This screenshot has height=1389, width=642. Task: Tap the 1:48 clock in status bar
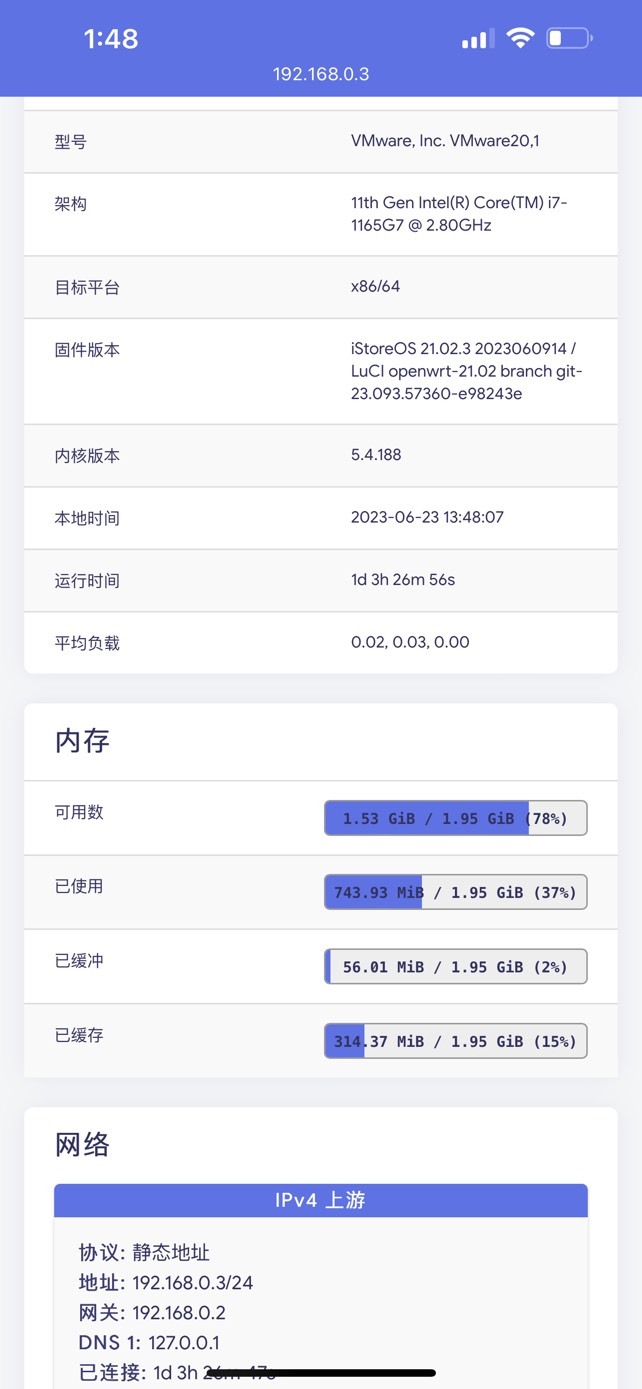point(111,39)
